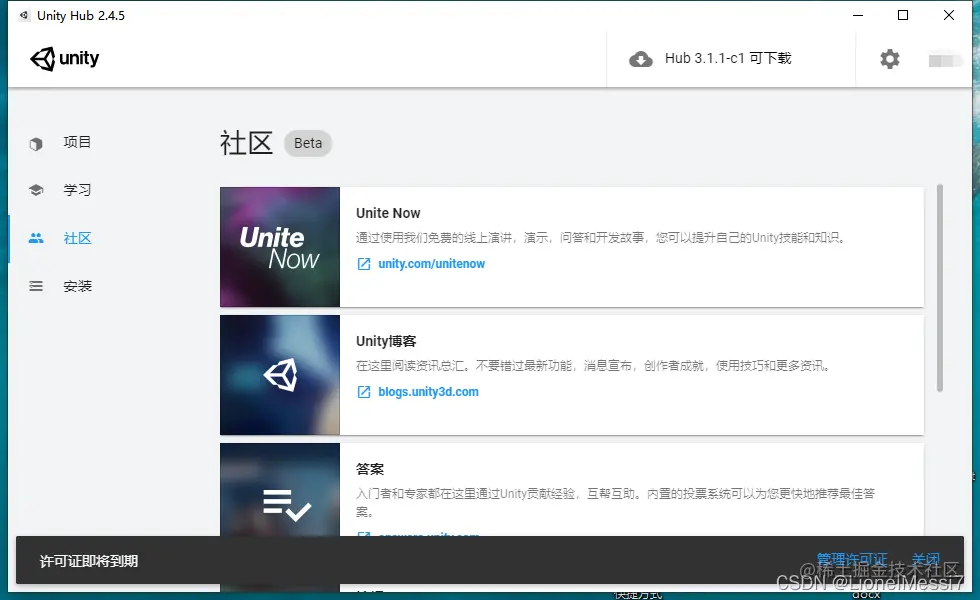Click the 安装 list icon

point(36,286)
